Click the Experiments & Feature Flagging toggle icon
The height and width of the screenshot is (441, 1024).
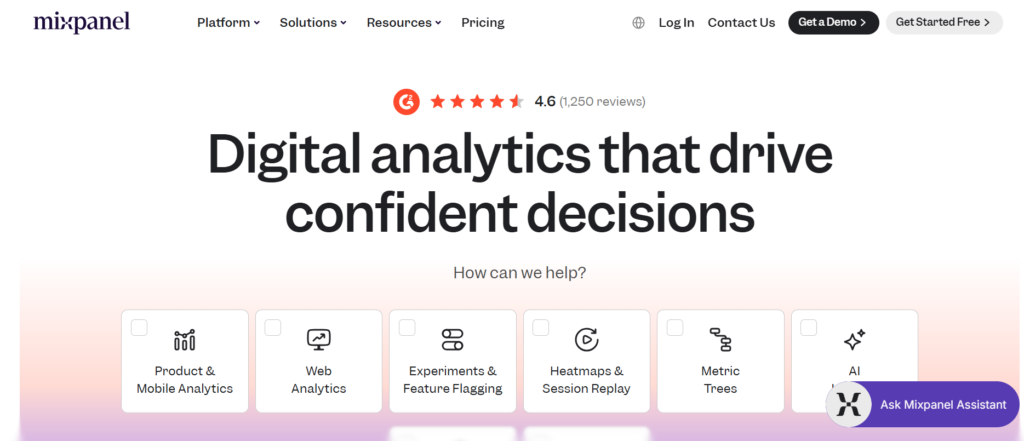coord(452,340)
